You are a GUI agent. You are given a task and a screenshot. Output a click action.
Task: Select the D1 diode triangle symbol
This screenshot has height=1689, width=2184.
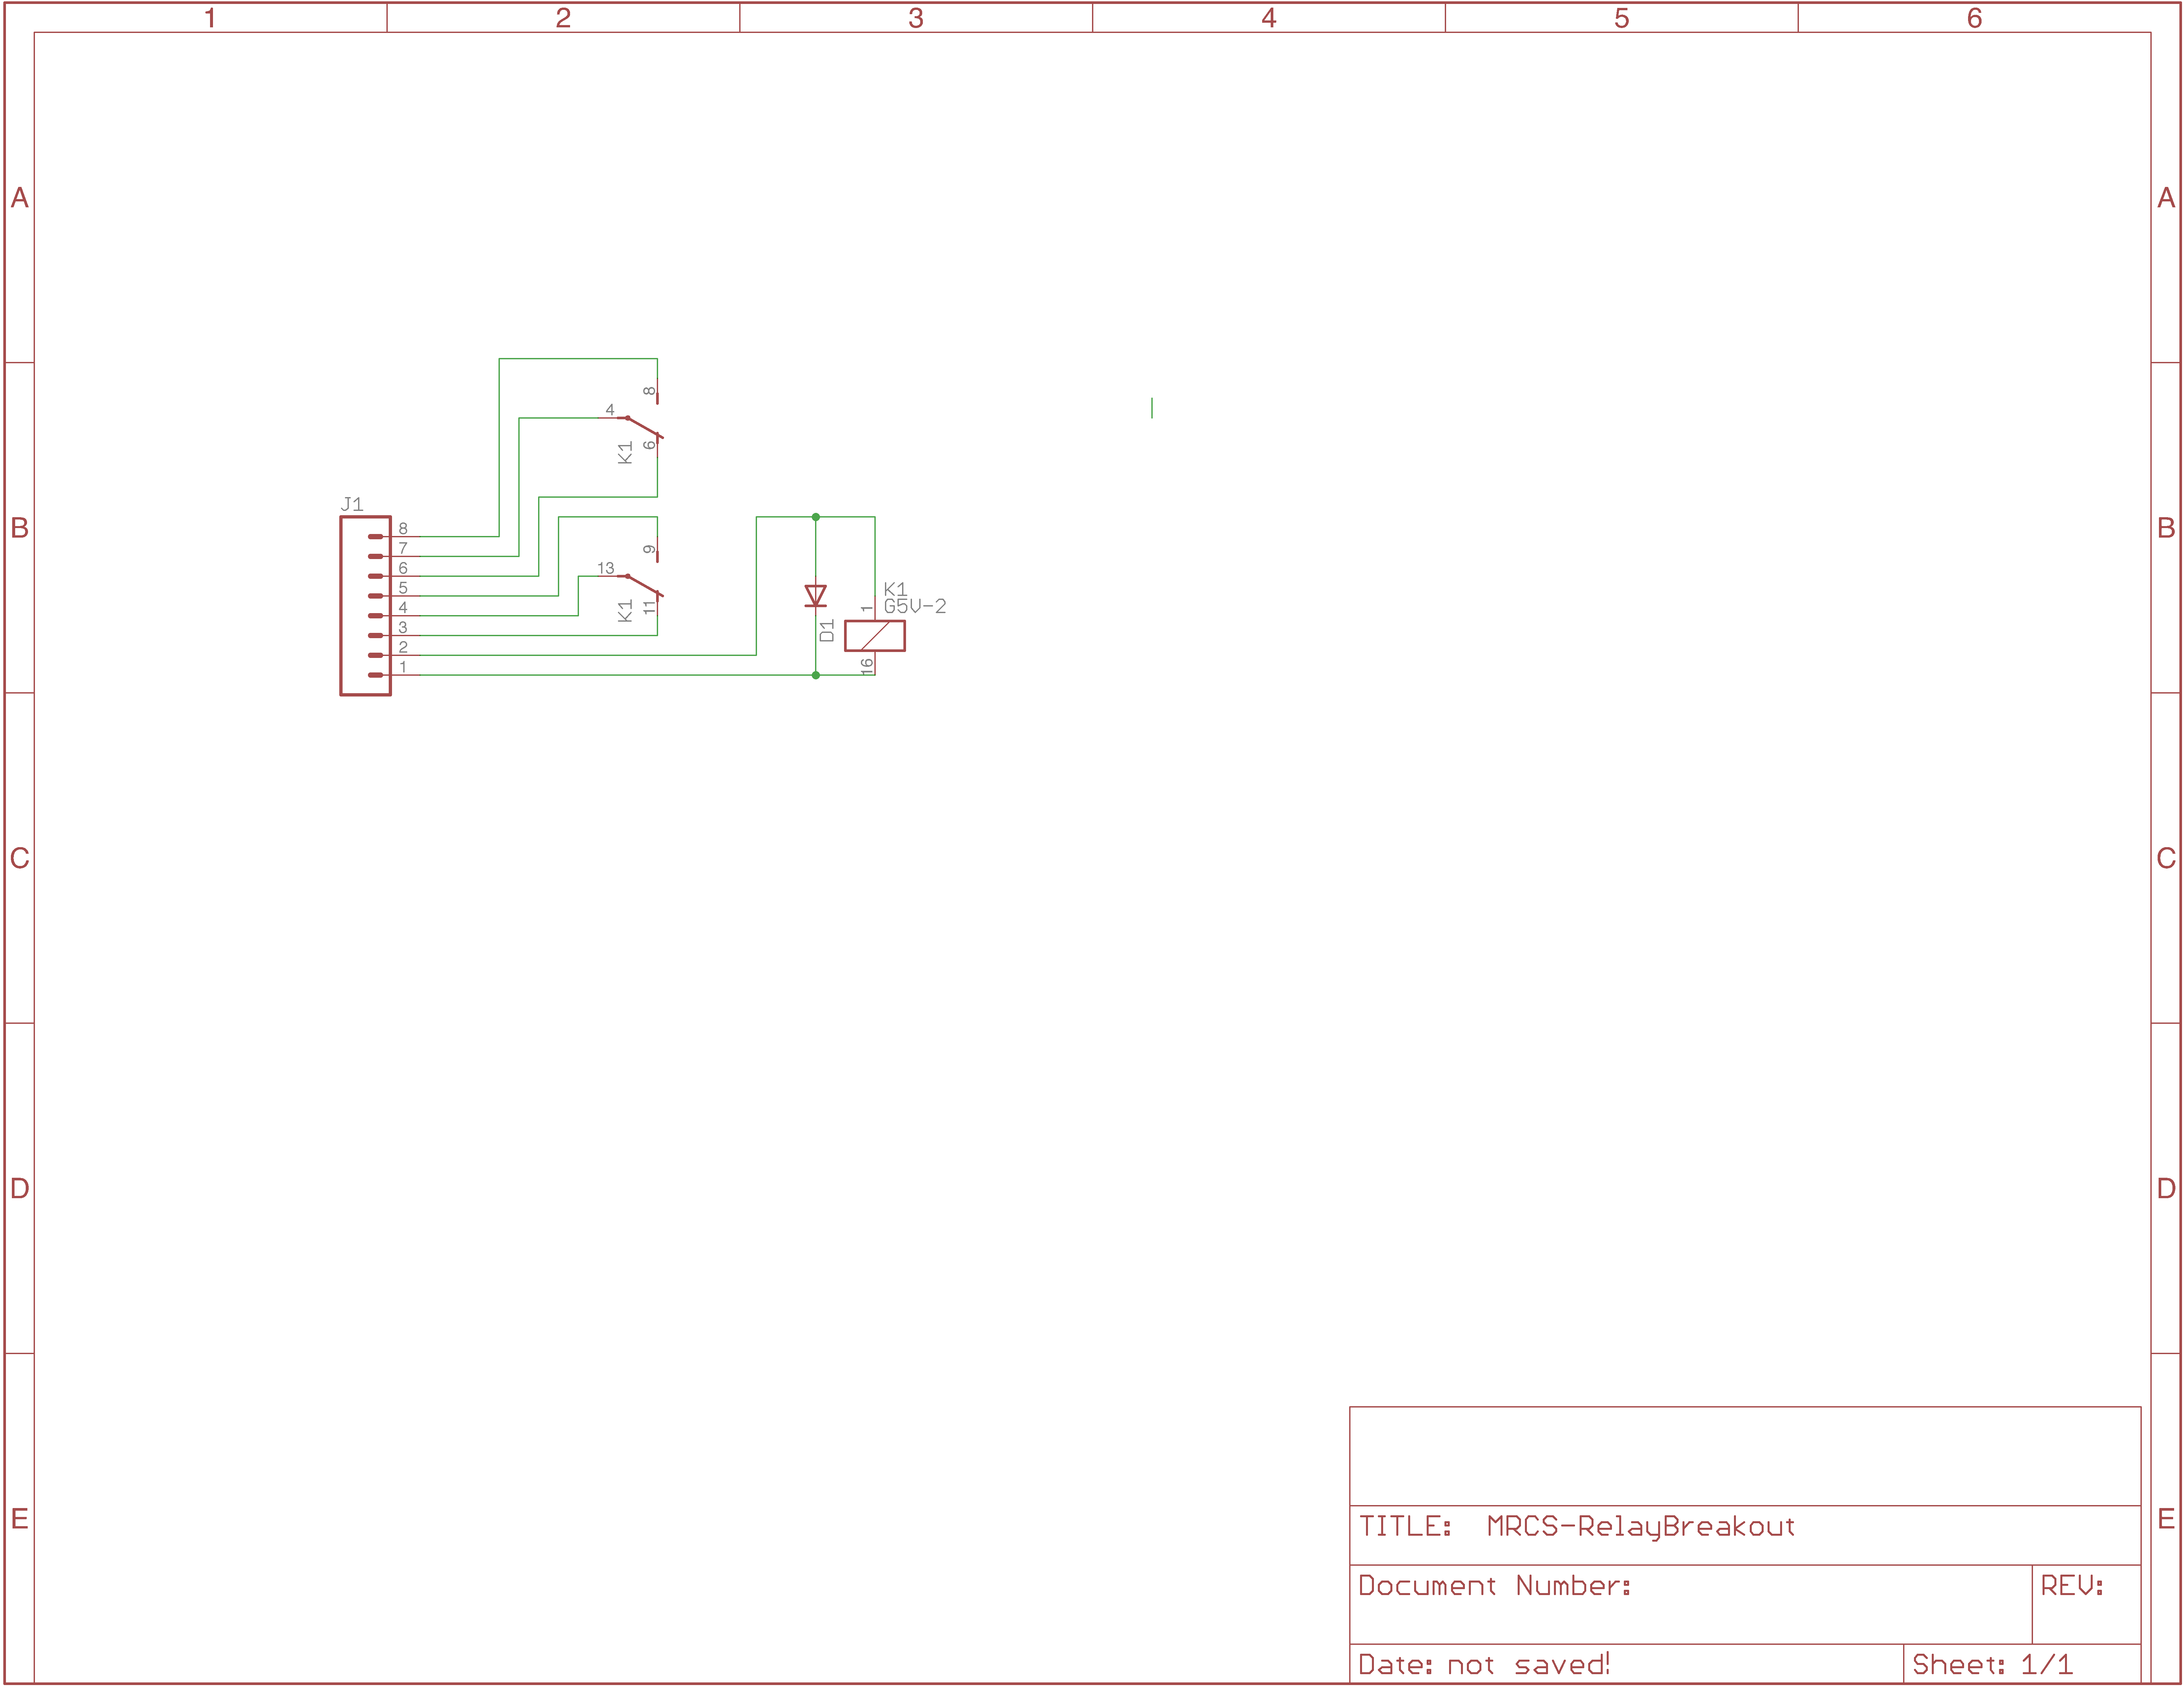(816, 596)
